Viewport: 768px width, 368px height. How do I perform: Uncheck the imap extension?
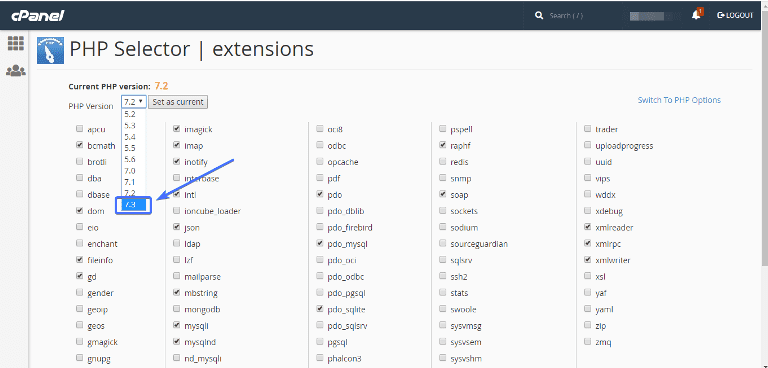pyautogui.click(x=176, y=145)
